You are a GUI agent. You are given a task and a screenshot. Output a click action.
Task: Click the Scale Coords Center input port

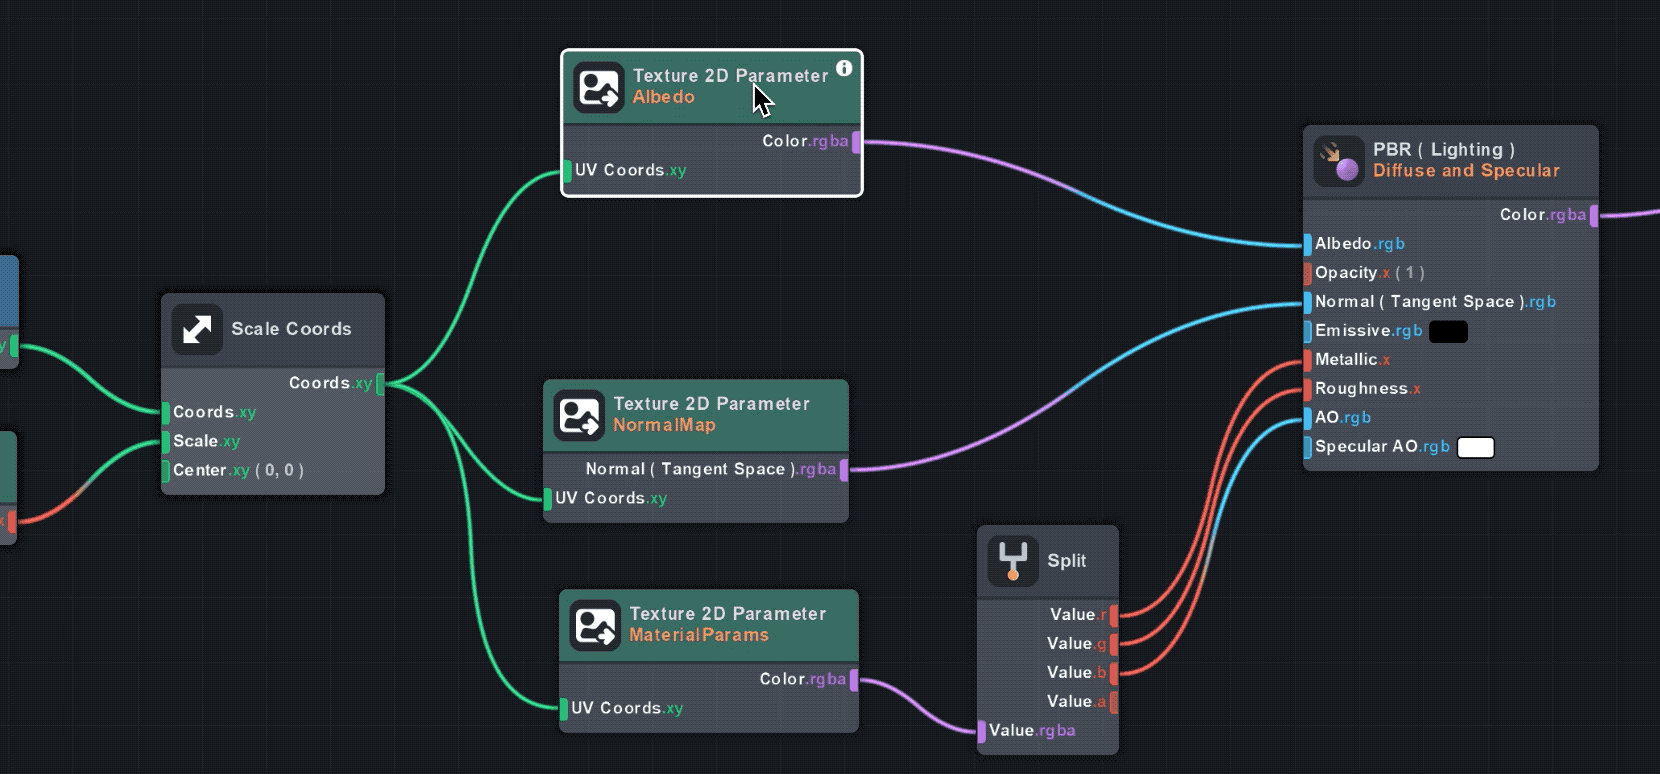pos(166,470)
